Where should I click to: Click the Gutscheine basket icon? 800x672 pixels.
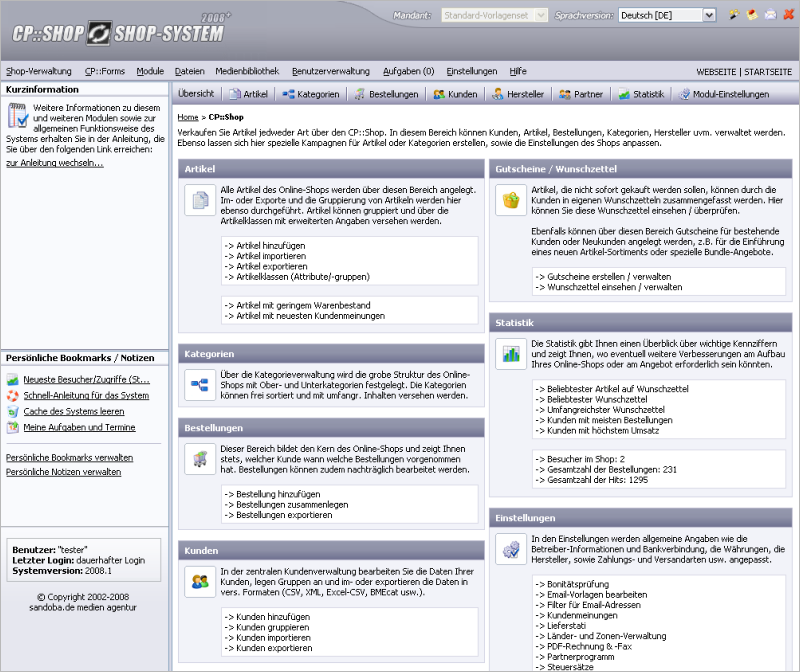511,201
